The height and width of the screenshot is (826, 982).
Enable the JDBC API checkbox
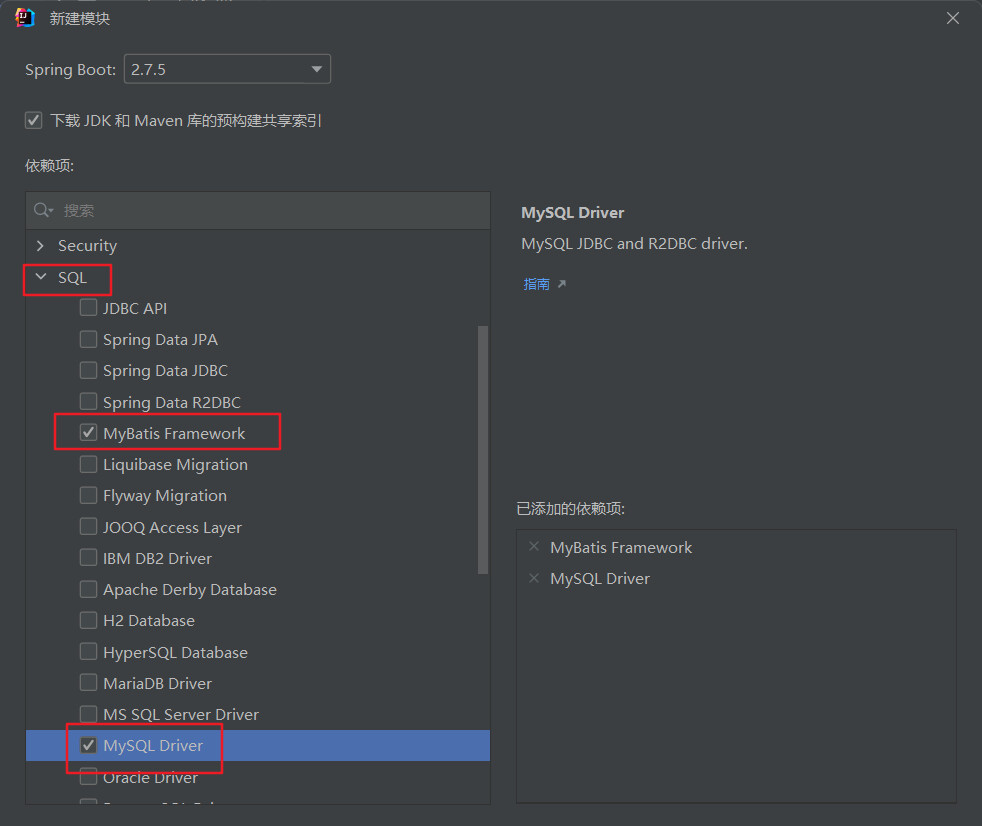pyautogui.click(x=88, y=307)
